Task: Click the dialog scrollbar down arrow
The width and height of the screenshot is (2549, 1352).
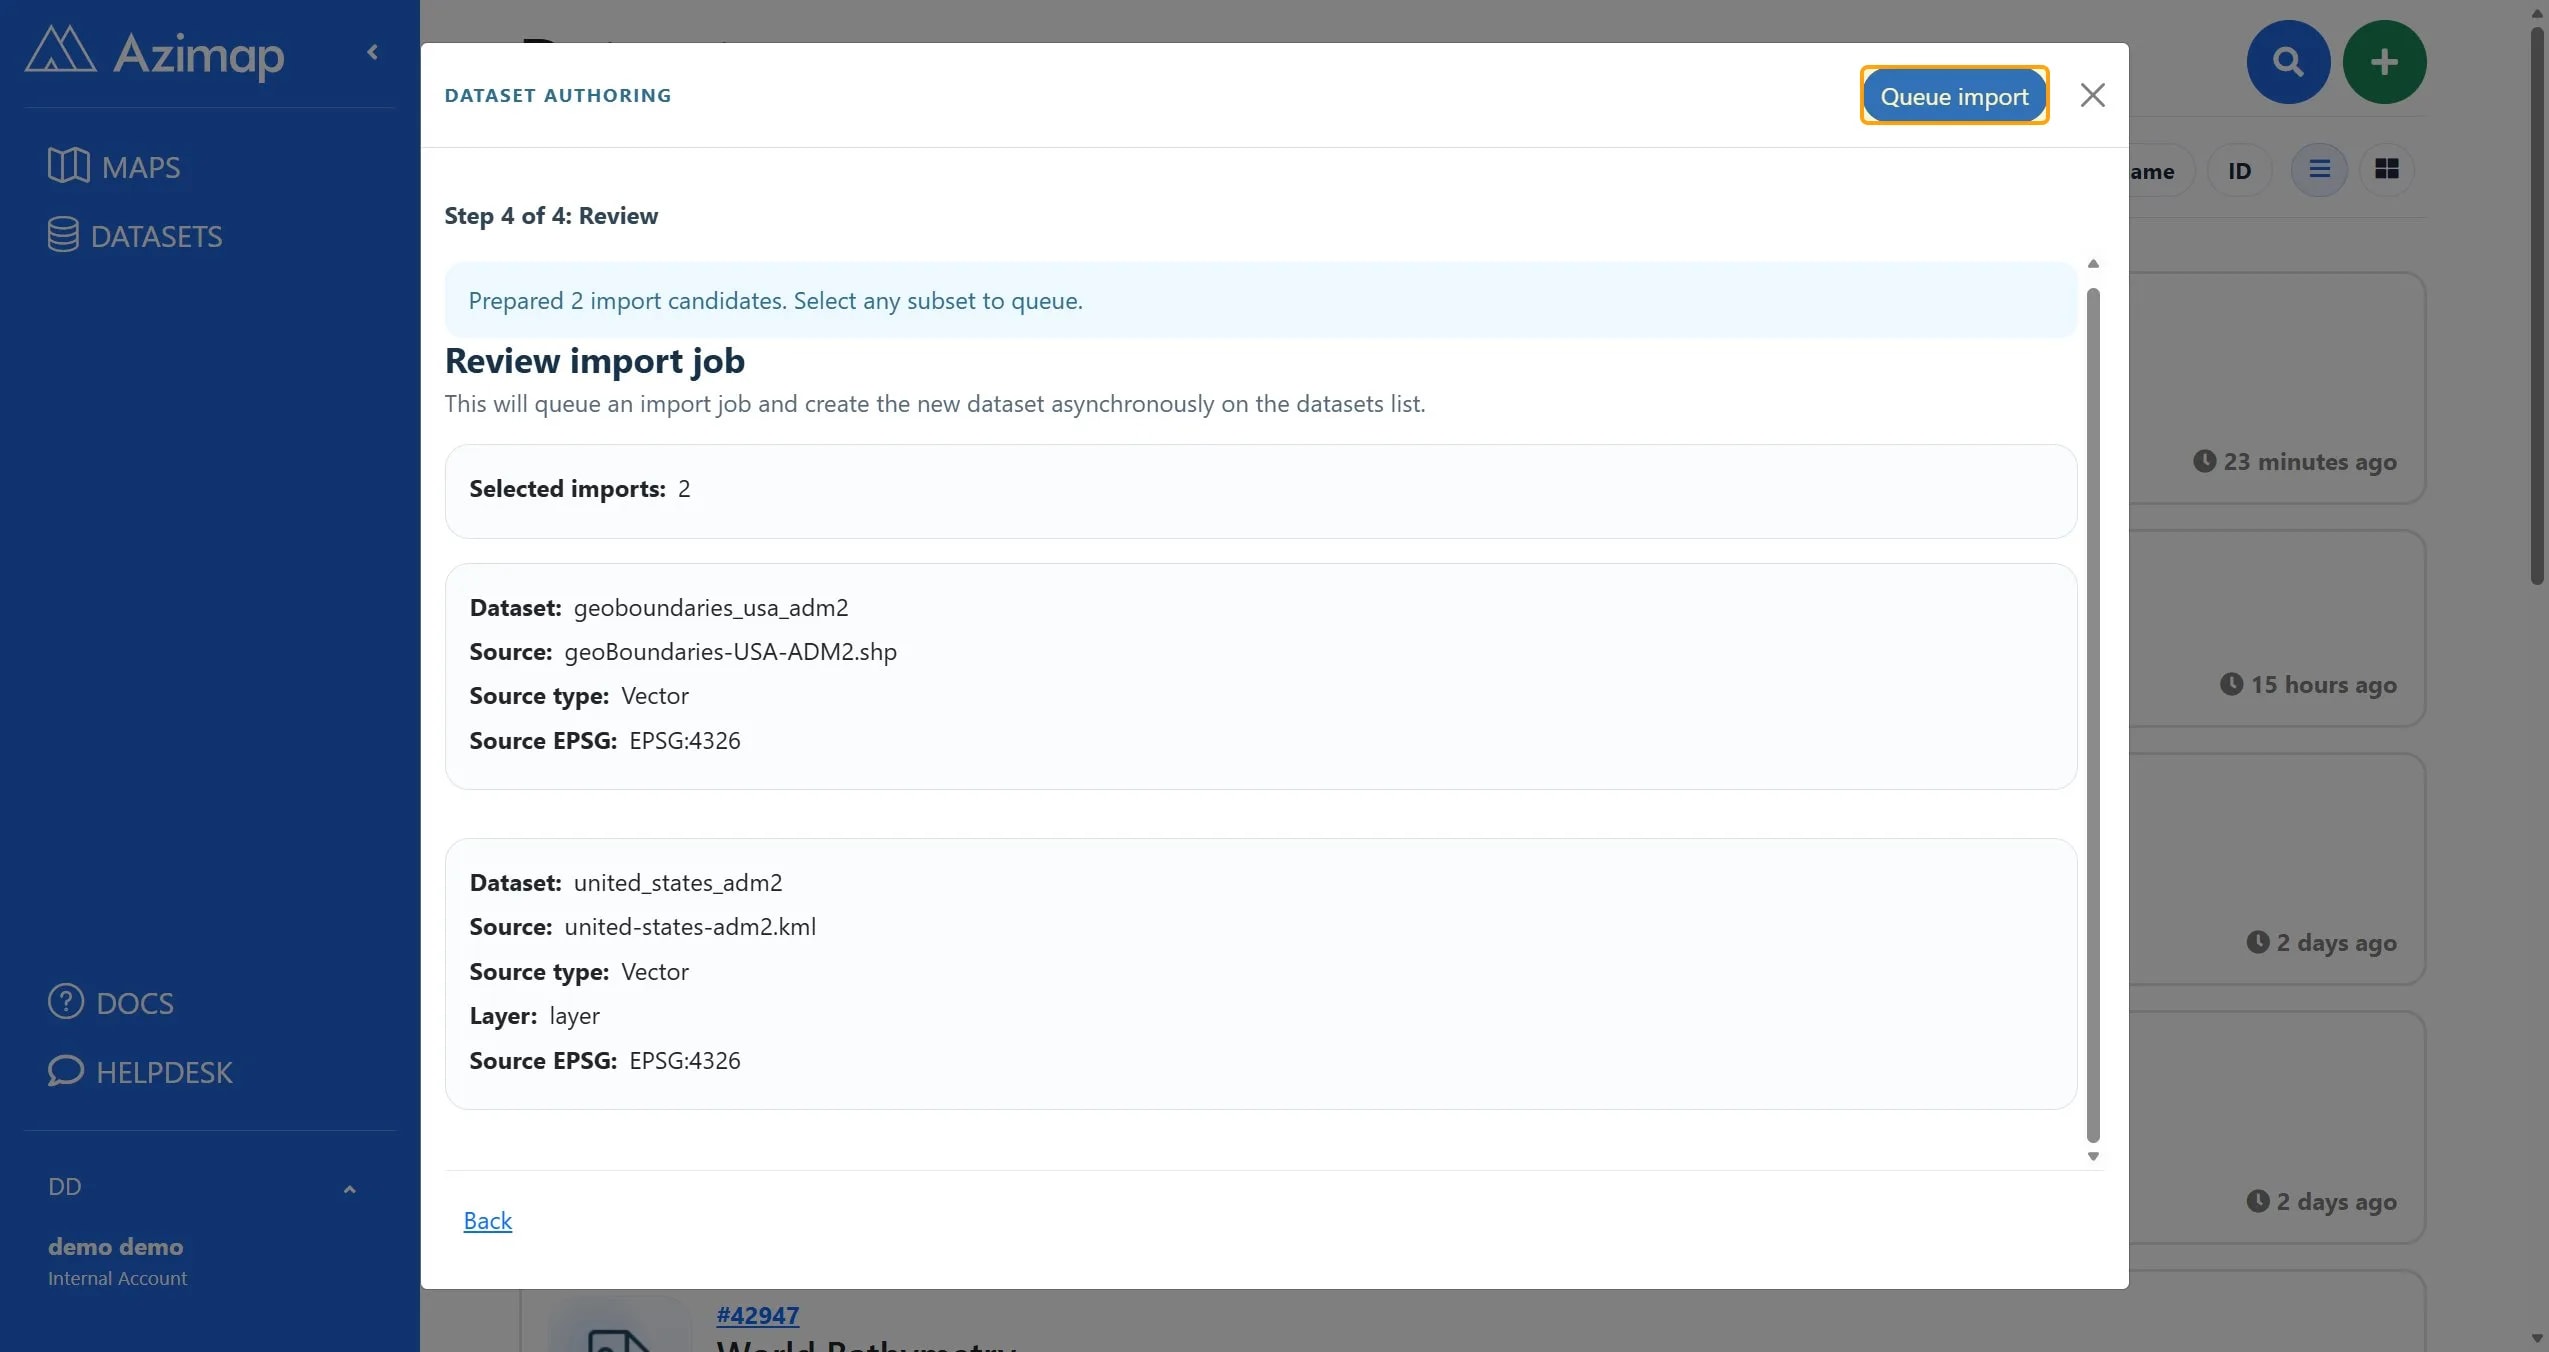Action: 2092,1156
